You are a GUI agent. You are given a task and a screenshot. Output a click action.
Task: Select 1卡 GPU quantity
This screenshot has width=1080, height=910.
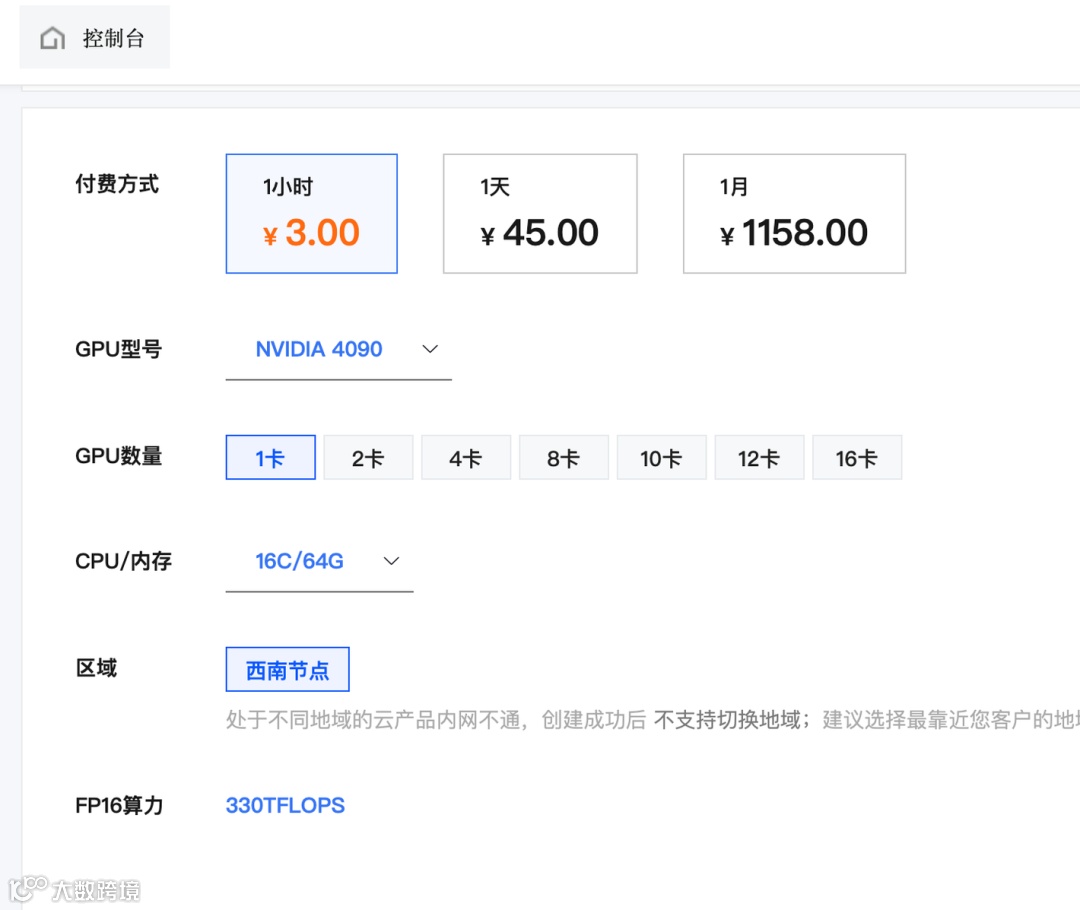270,458
